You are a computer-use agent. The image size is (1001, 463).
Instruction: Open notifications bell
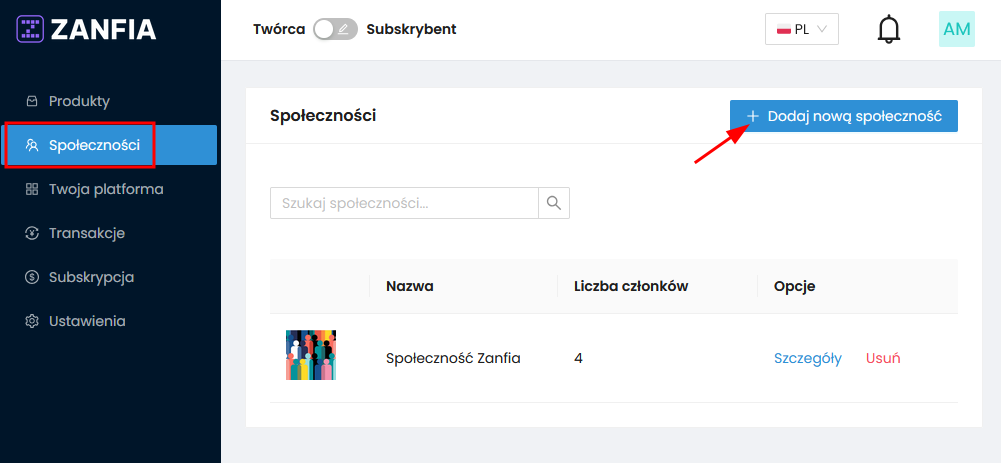tap(888, 29)
